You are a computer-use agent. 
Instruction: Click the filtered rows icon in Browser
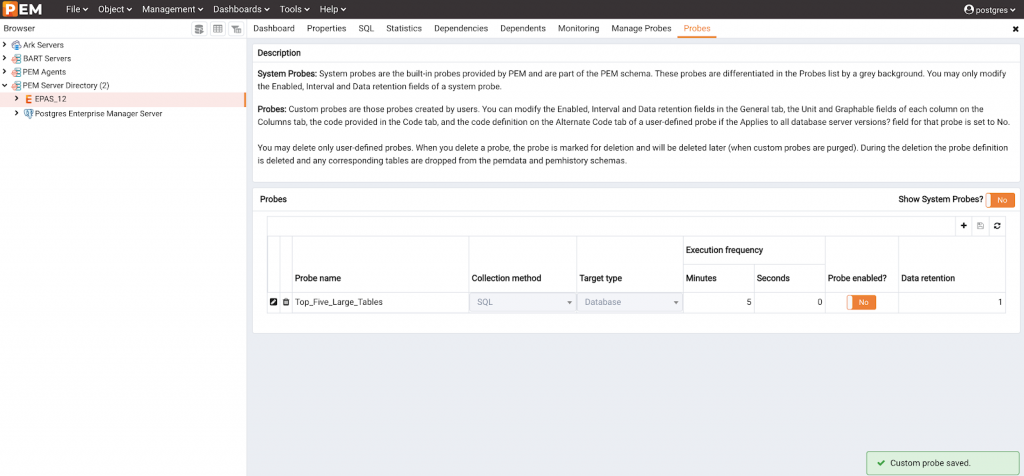tap(236, 29)
